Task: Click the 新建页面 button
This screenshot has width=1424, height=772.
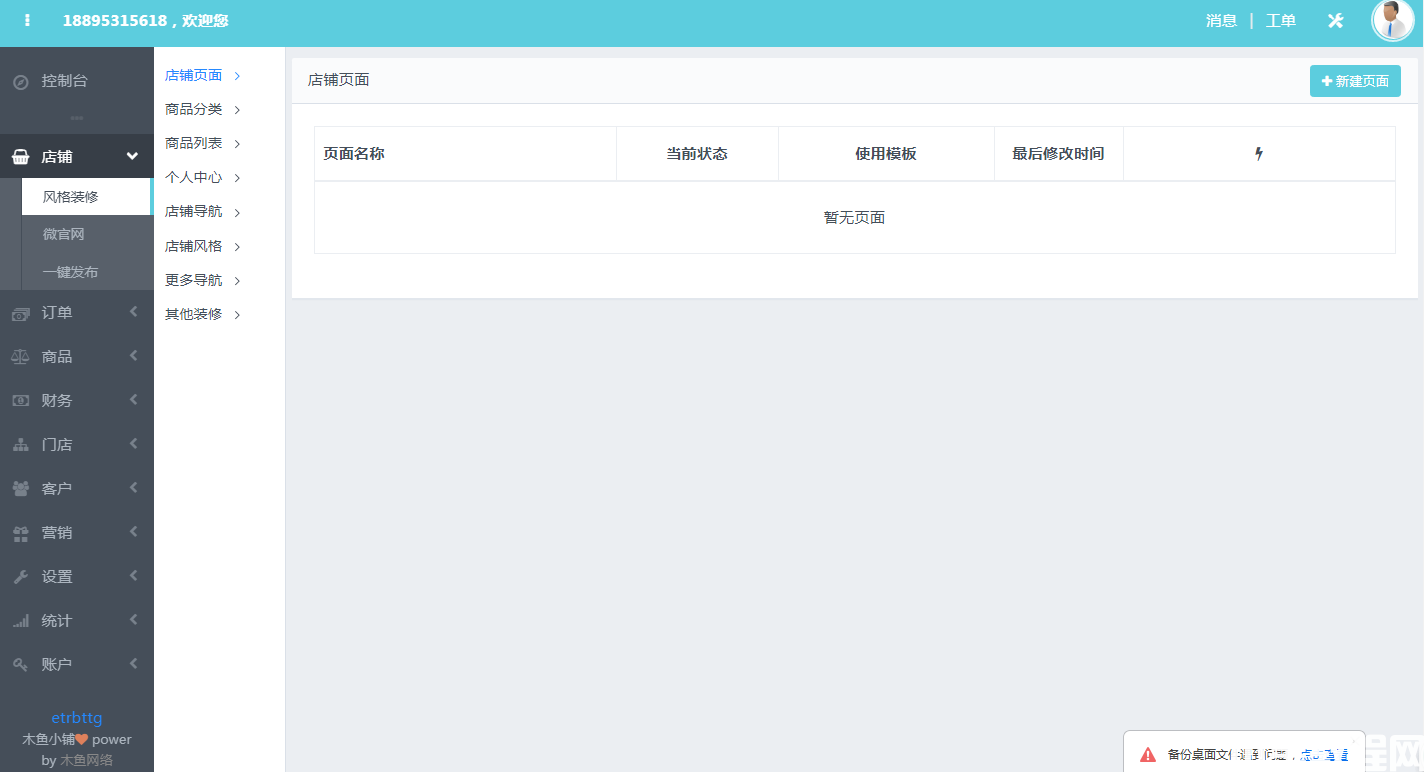Action: tap(1355, 81)
